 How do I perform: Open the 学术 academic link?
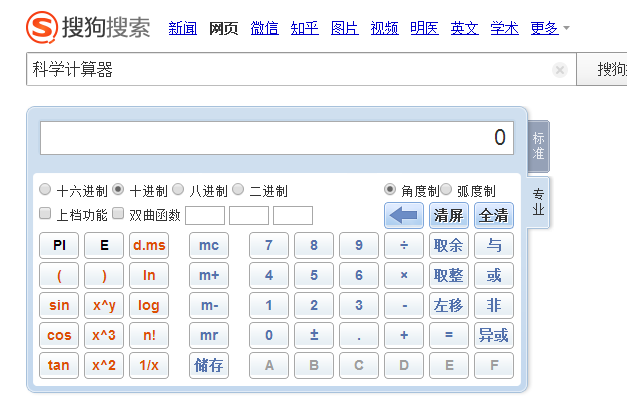(x=504, y=28)
